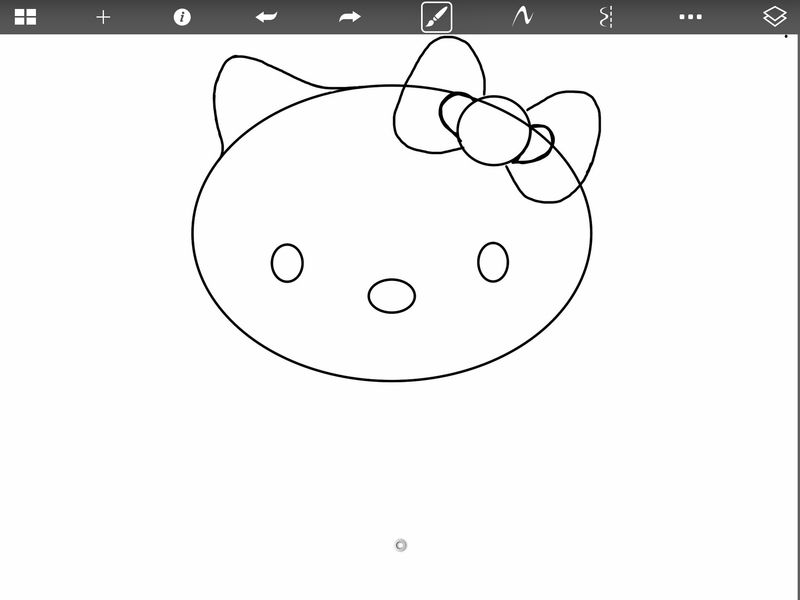Image resolution: width=800 pixels, height=600 pixels.
Task: Expand the more options ellipsis menu
Action: point(690,17)
